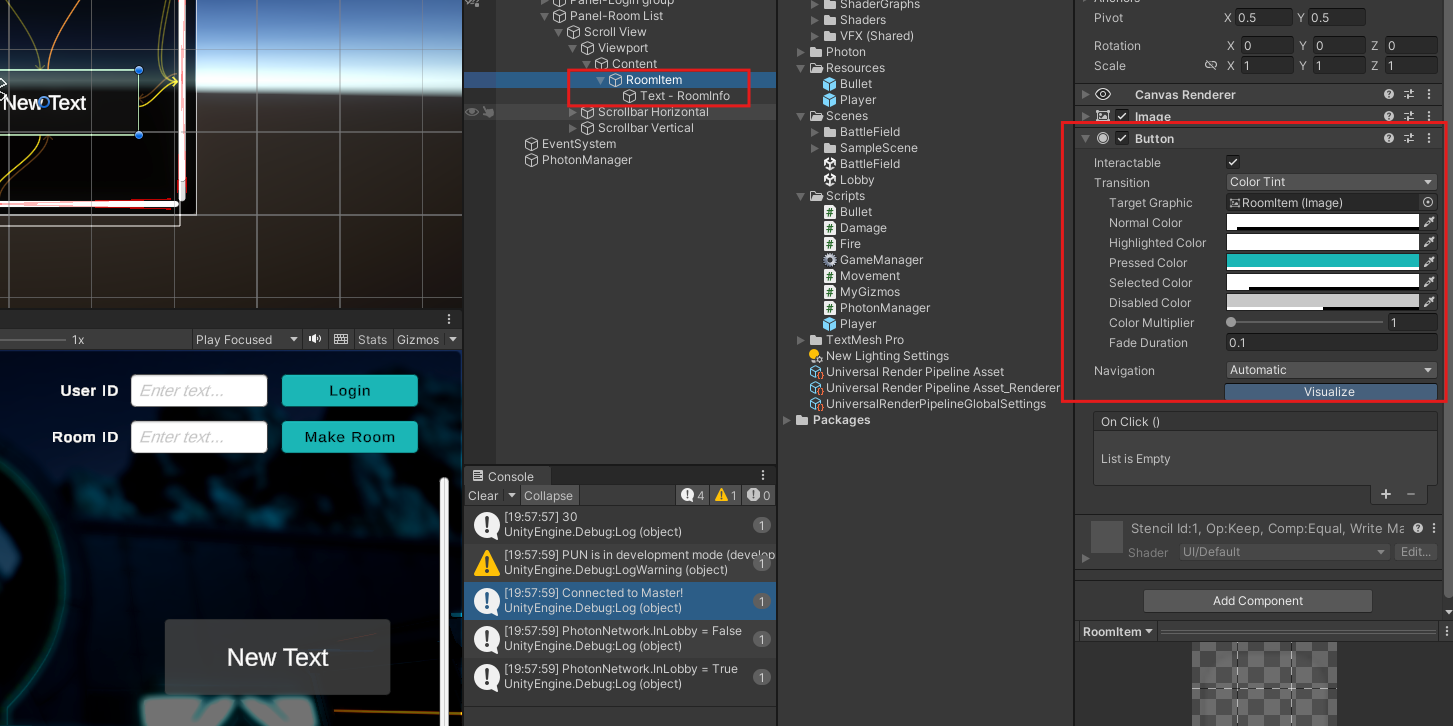The width and height of the screenshot is (1453, 726).
Task: Click the Pressed Color eyedropper icon
Action: coord(1429,263)
